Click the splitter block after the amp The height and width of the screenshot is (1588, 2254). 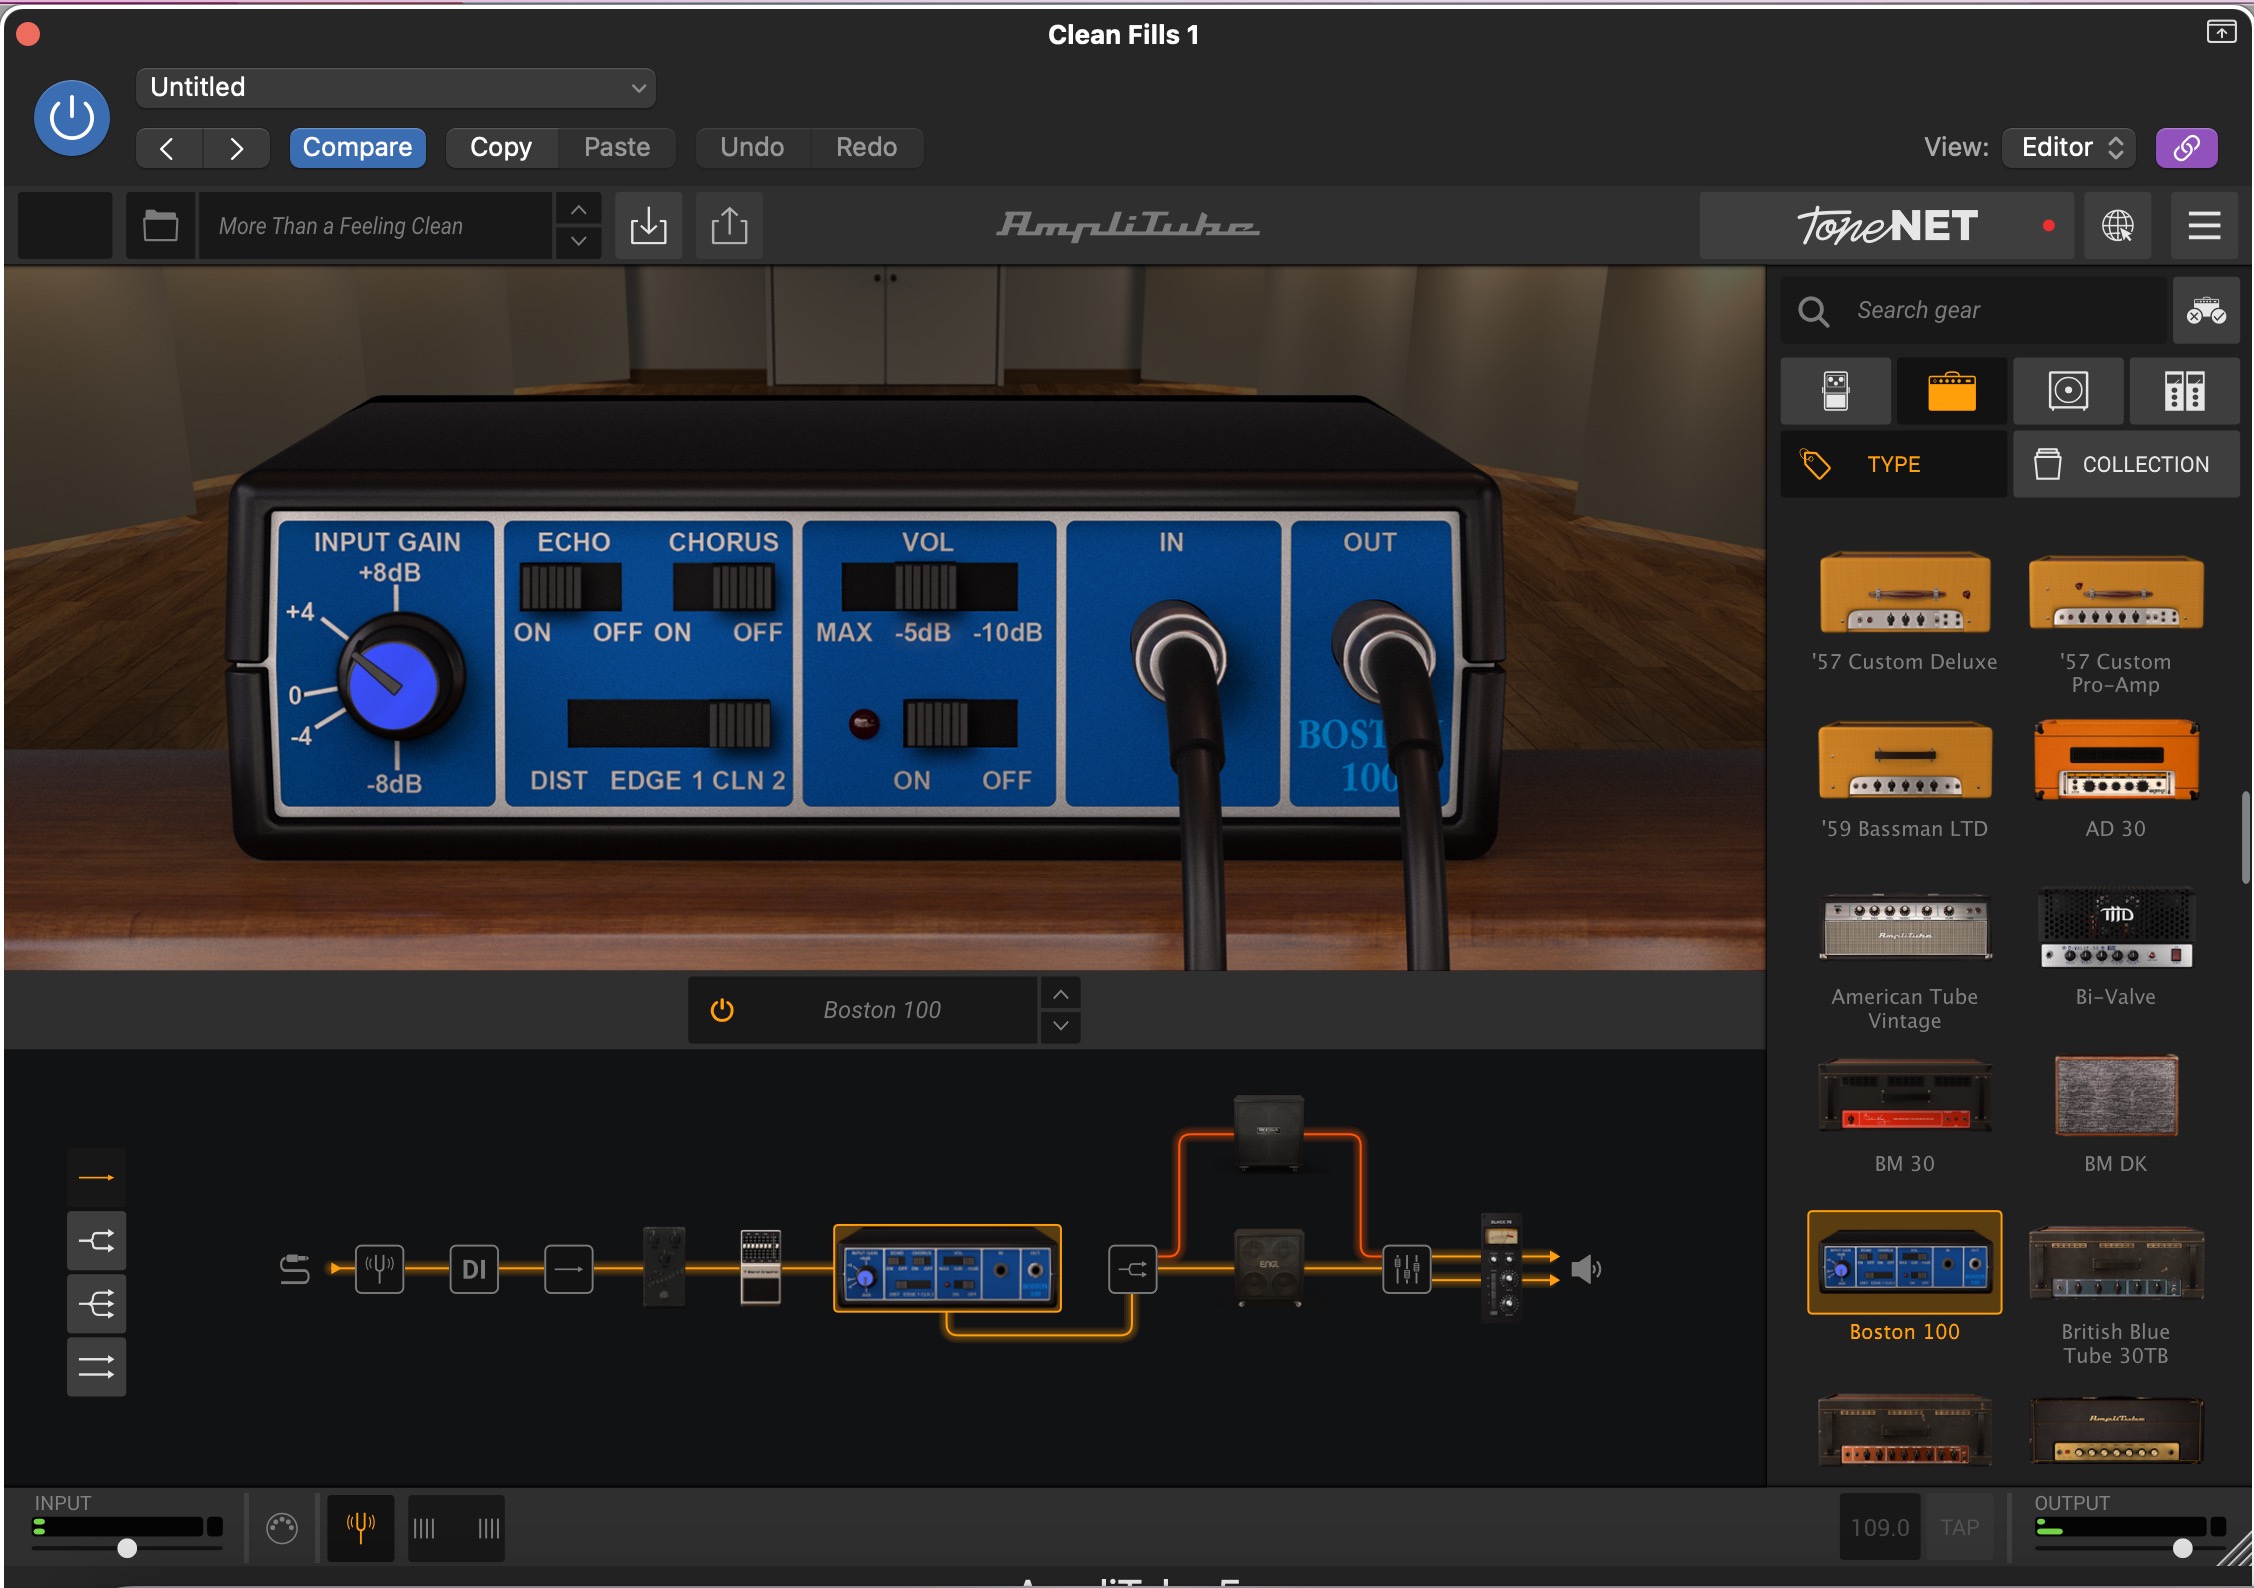coord(1132,1269)
